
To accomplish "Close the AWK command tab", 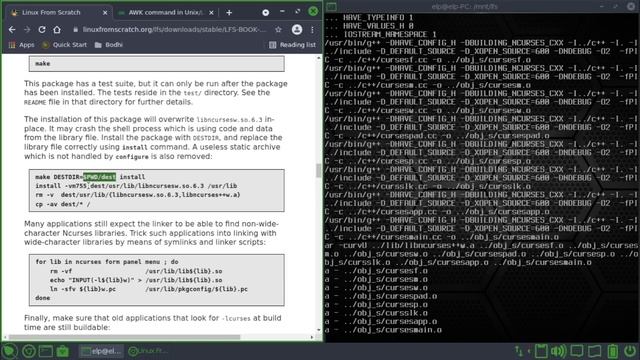I will click(211, 13).
